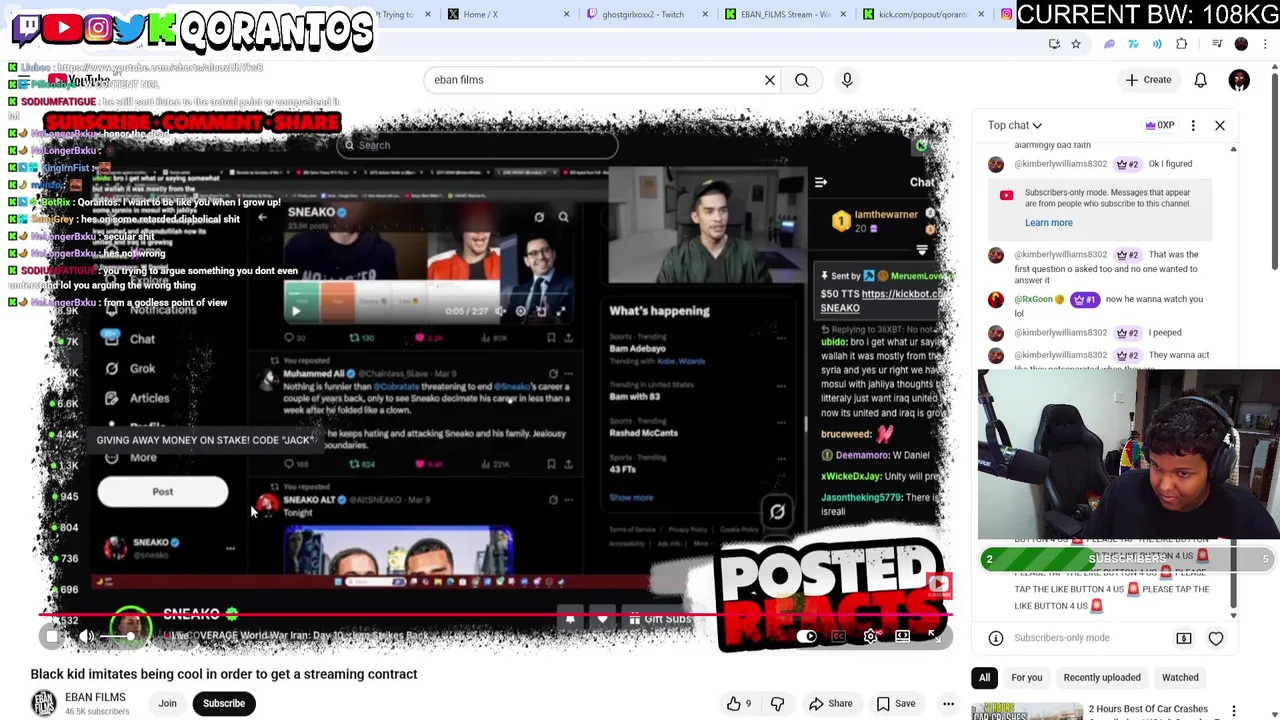Start voice search with the microphone icon

[847, 80]
